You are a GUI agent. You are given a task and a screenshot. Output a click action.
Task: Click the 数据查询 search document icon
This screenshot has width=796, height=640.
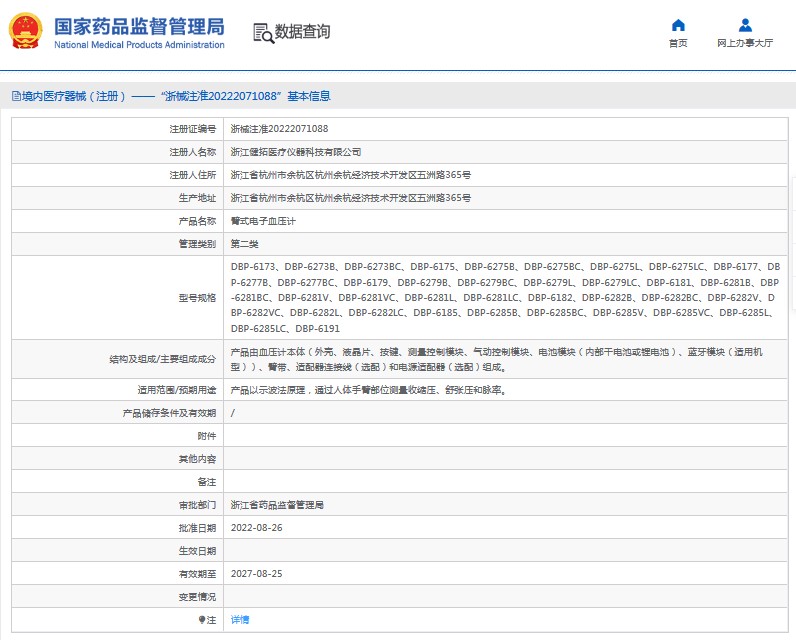(x=263, y=33)
